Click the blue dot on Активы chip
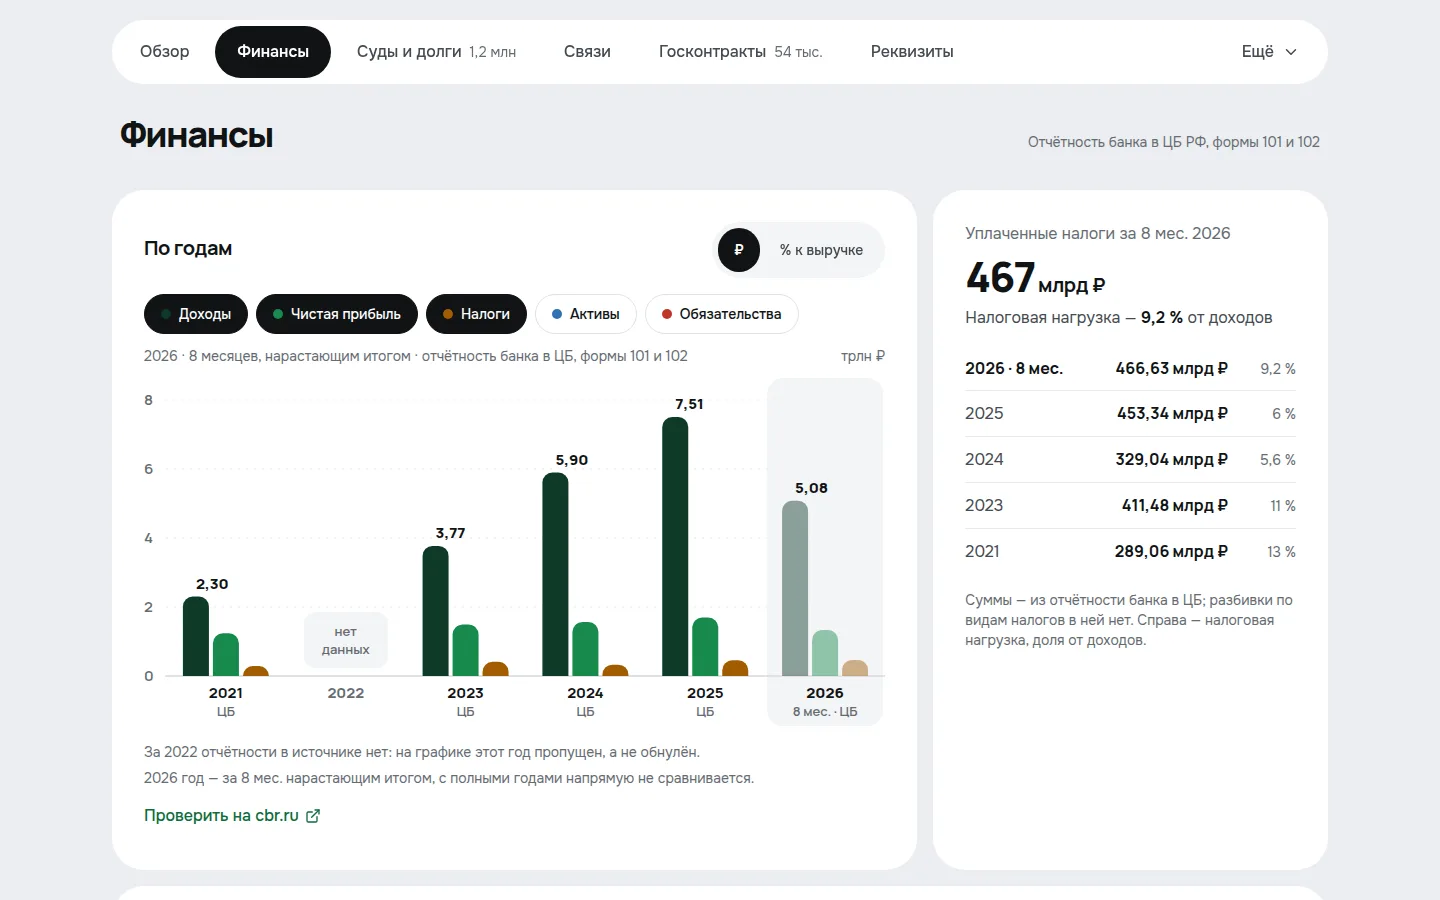Screen dimensions: 1440x900 (557, 314)
